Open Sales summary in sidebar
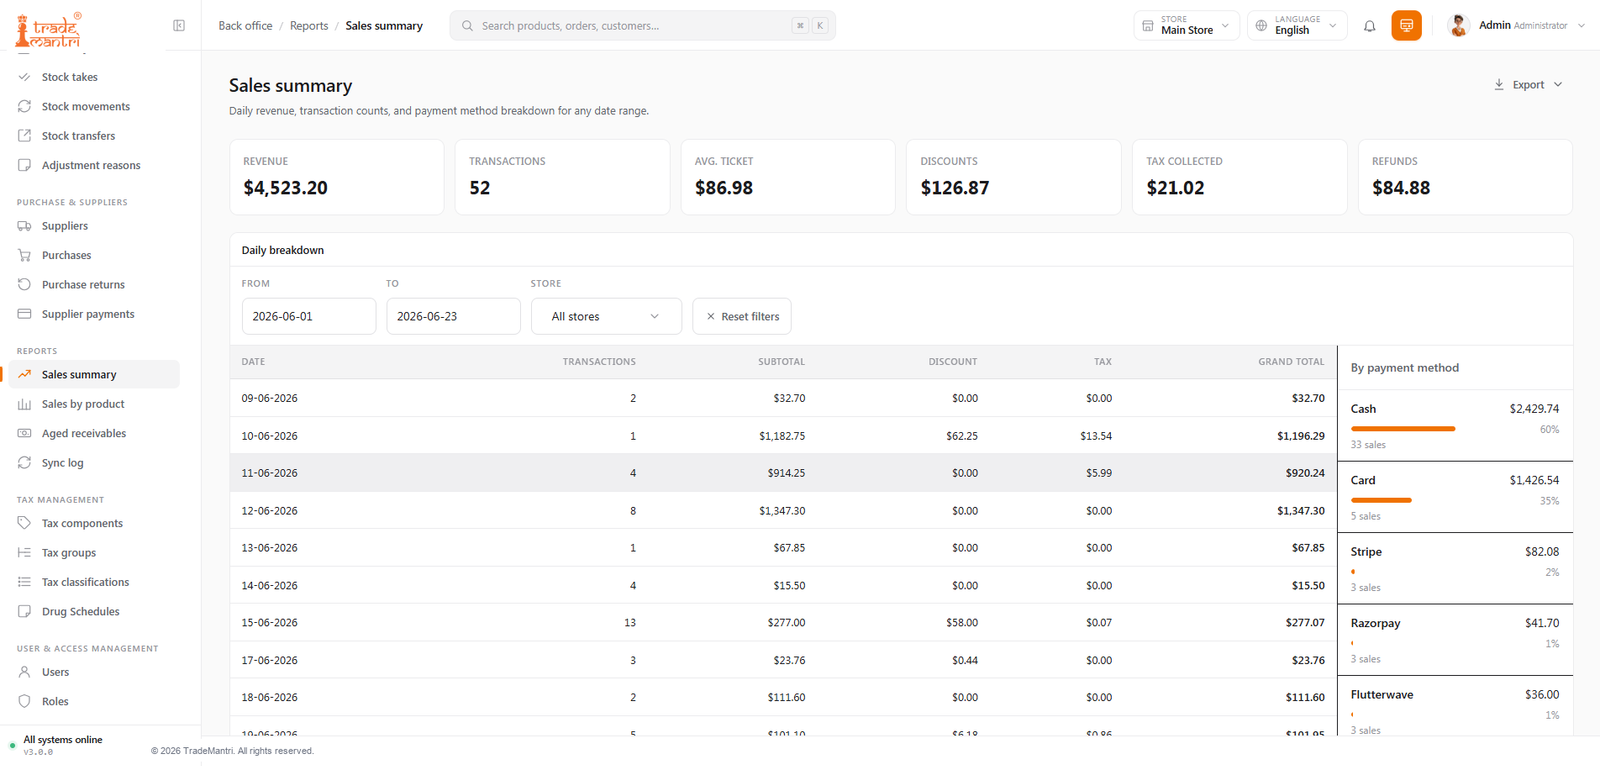Screen dimensions: 1600x766 [94, 375]
